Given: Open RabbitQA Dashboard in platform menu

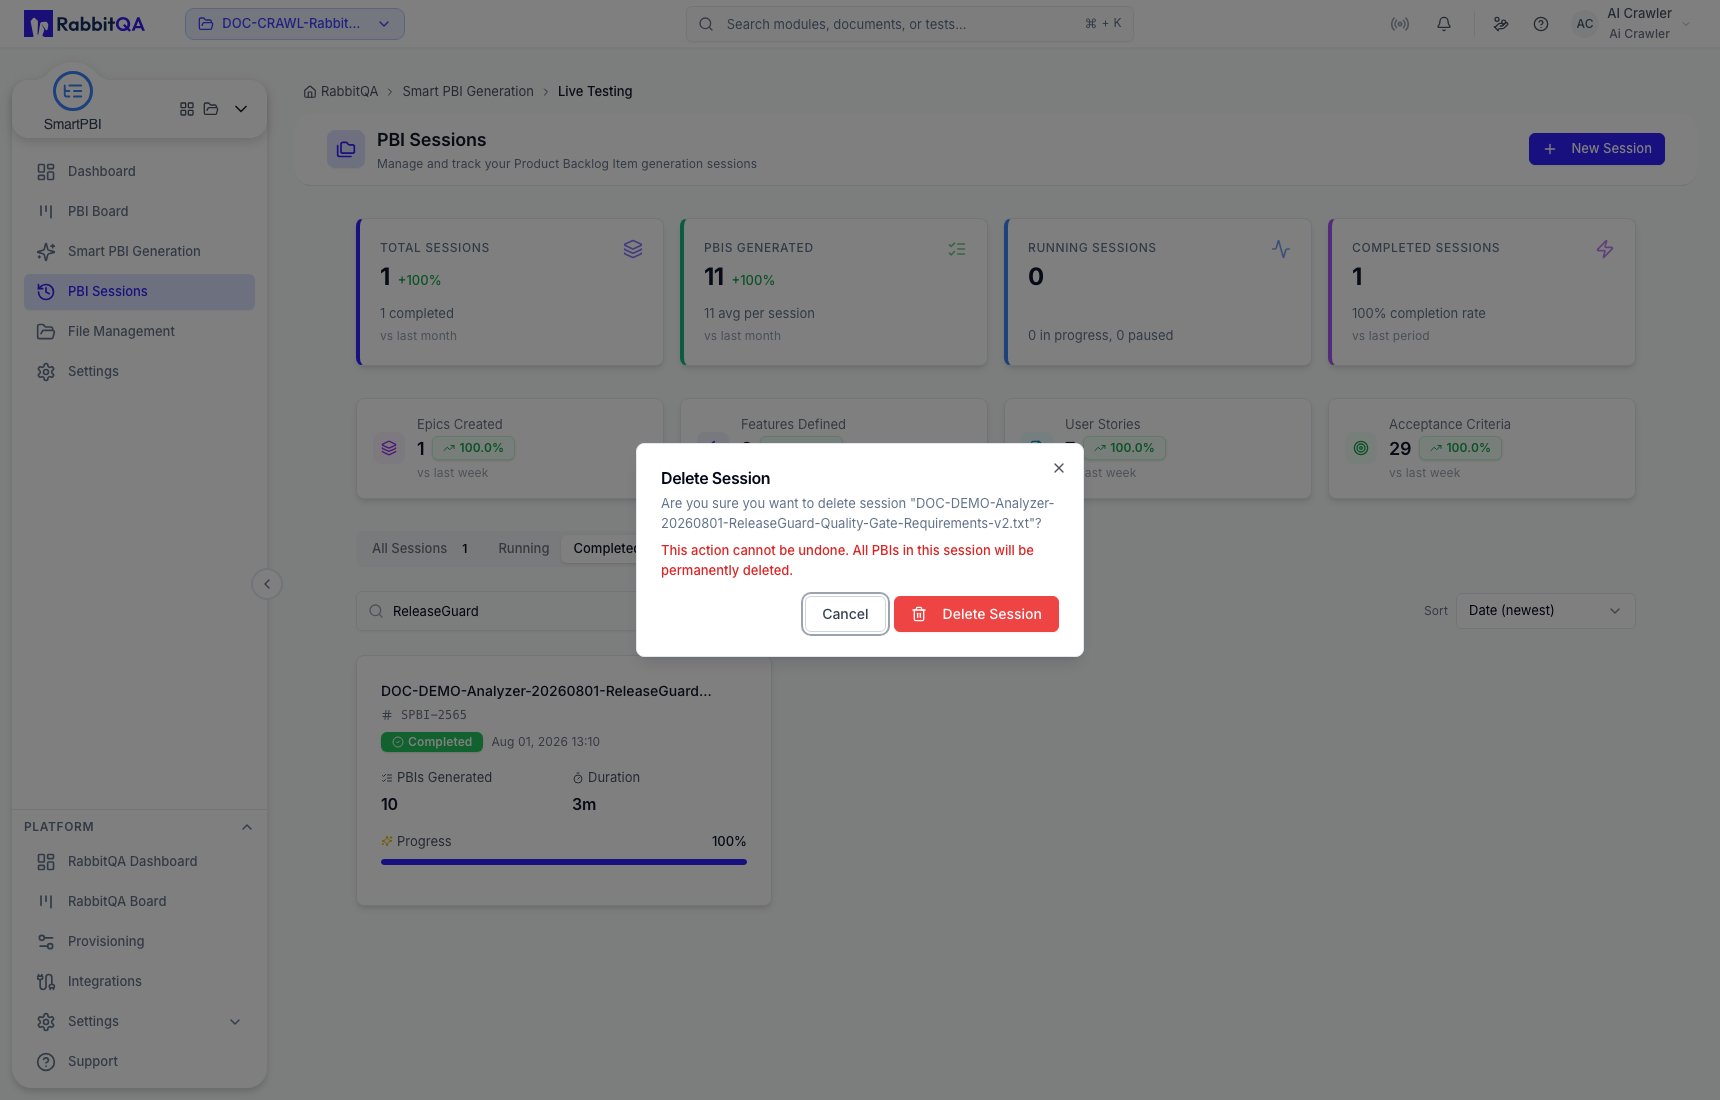Looking at the screenshot, I should pyautogui.click(x=139, y=862).
